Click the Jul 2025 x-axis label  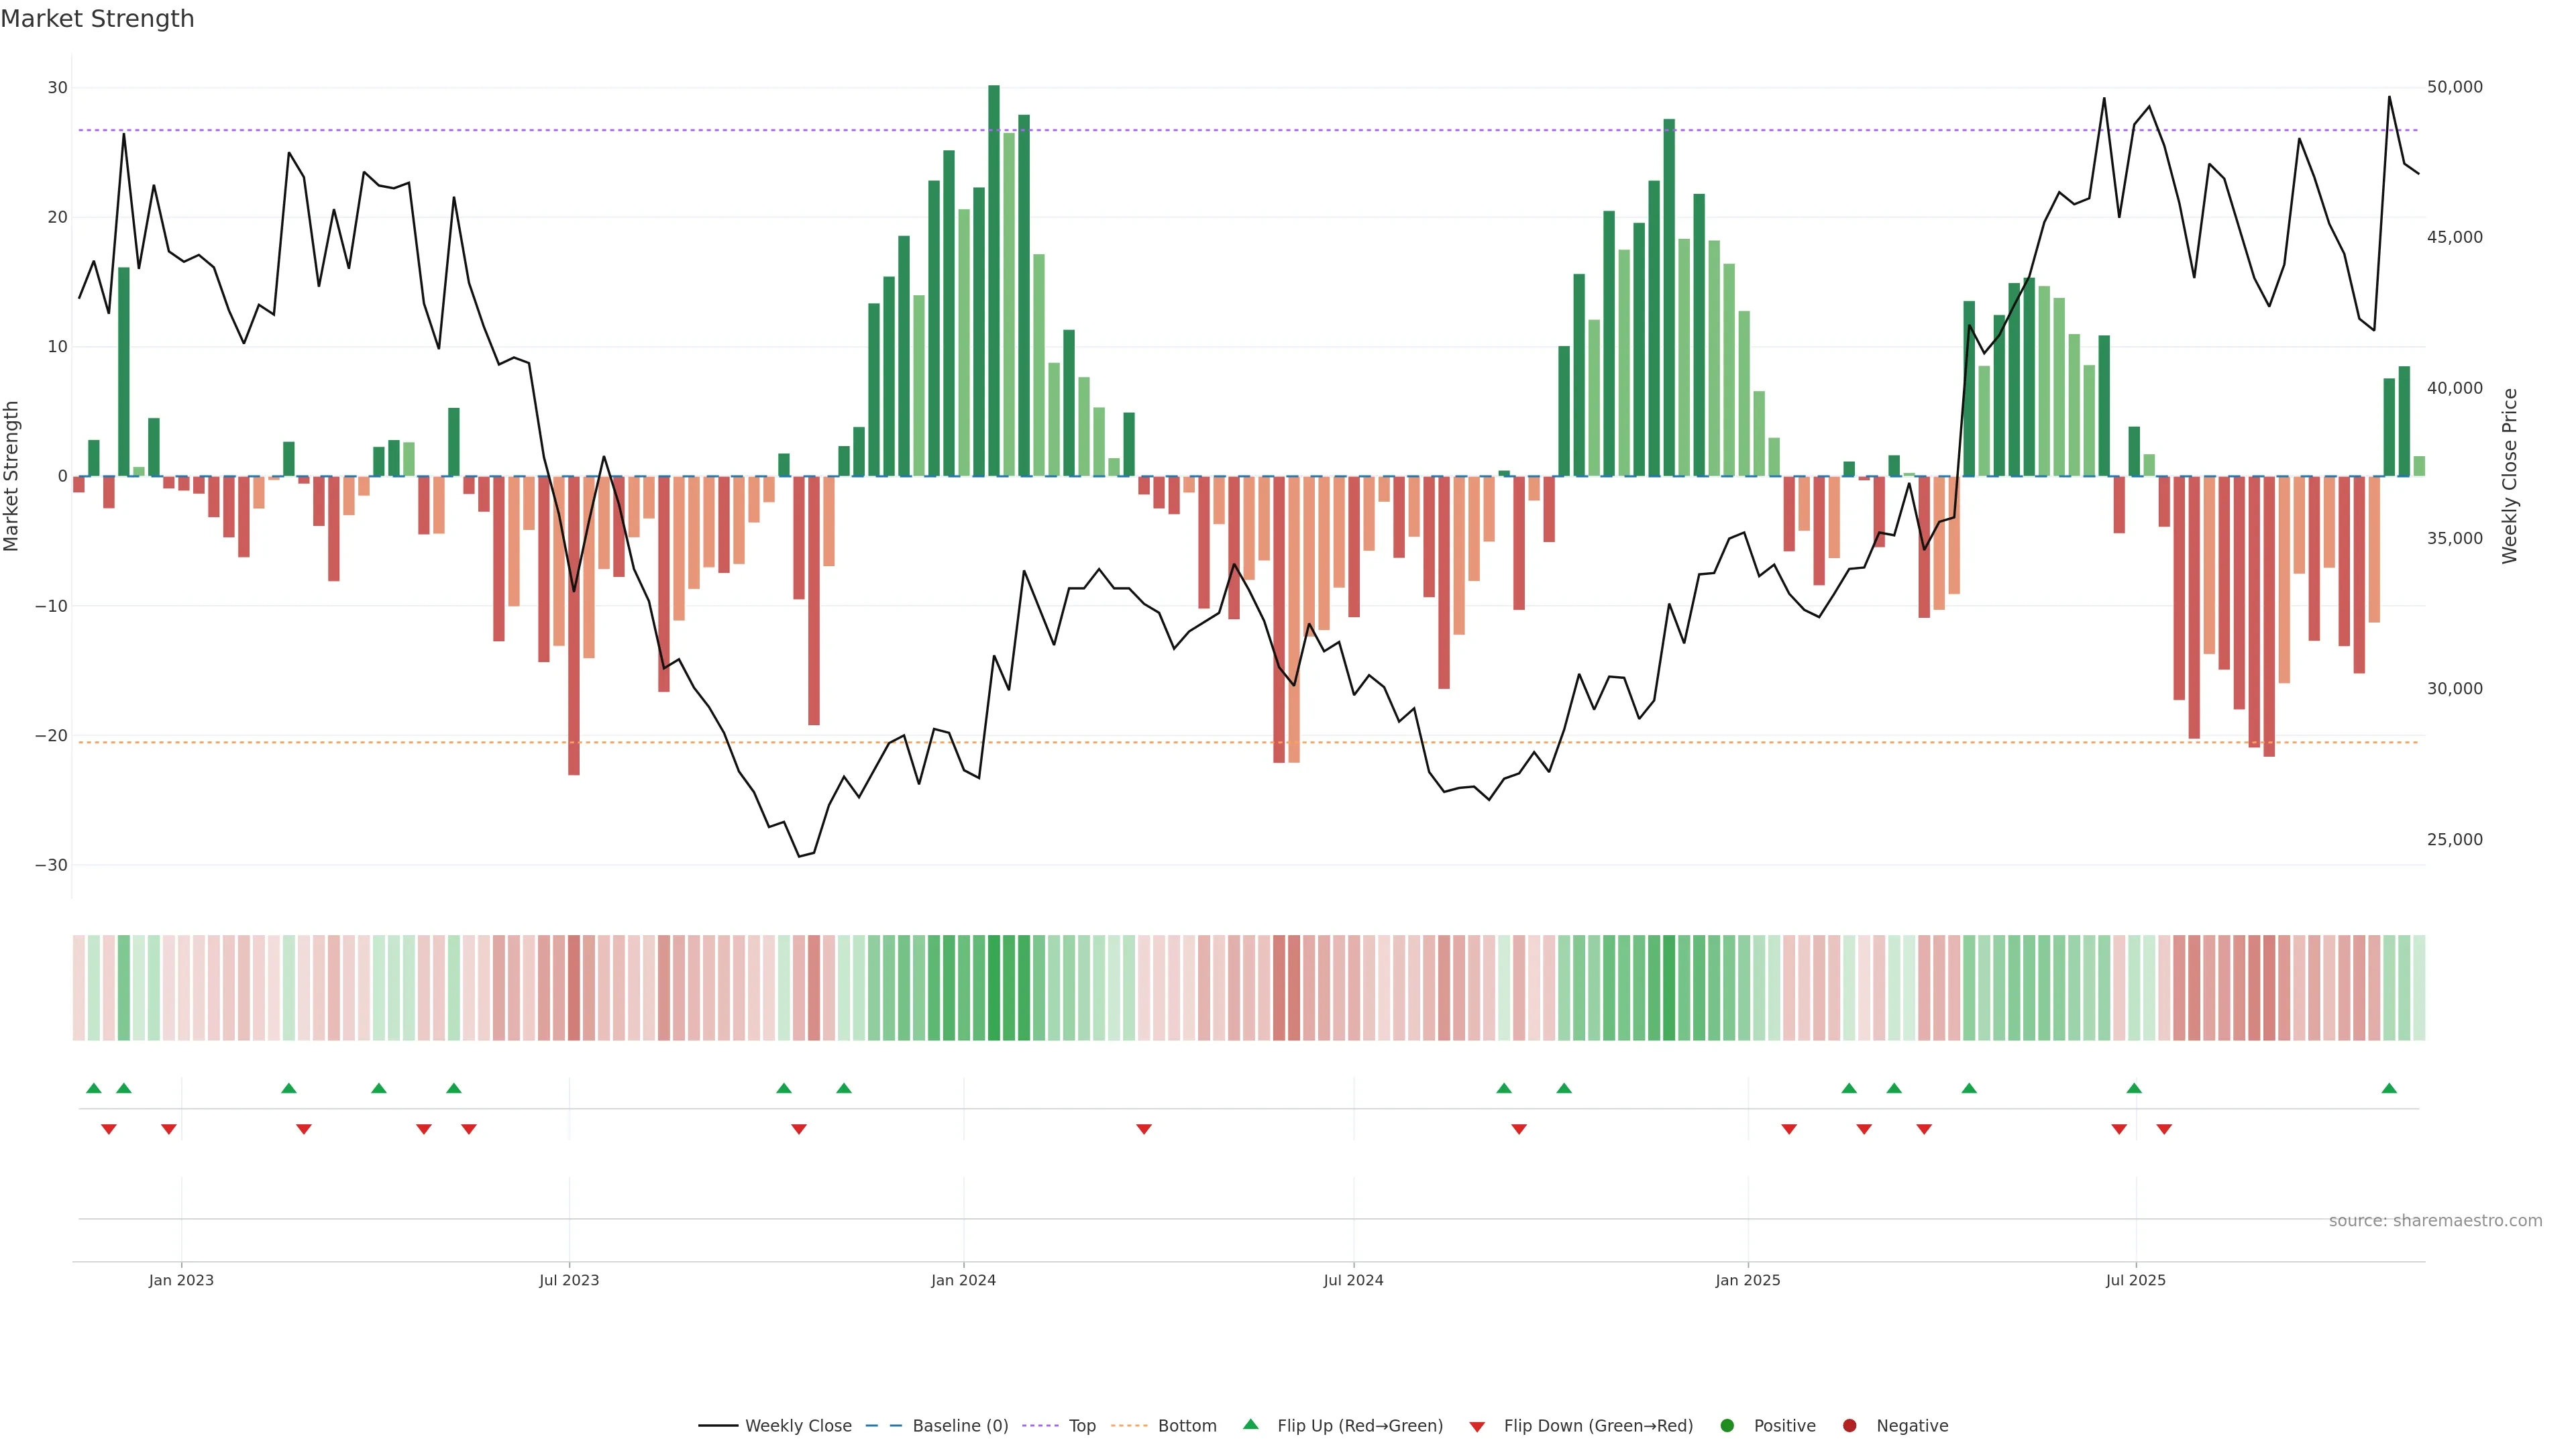pos(2135,1280)
